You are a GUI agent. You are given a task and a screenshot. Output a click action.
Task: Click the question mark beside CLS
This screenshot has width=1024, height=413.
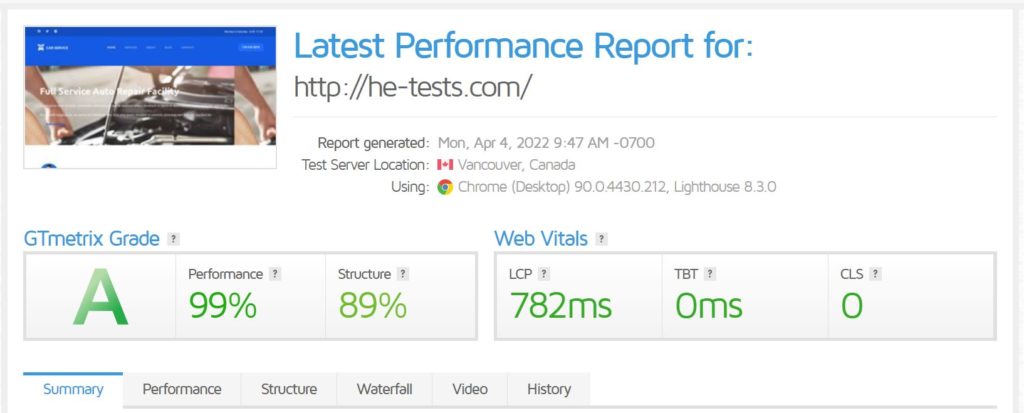876,274
